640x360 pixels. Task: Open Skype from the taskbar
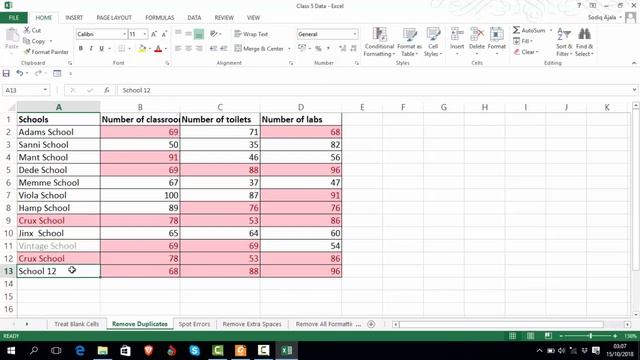click(195, 350)
